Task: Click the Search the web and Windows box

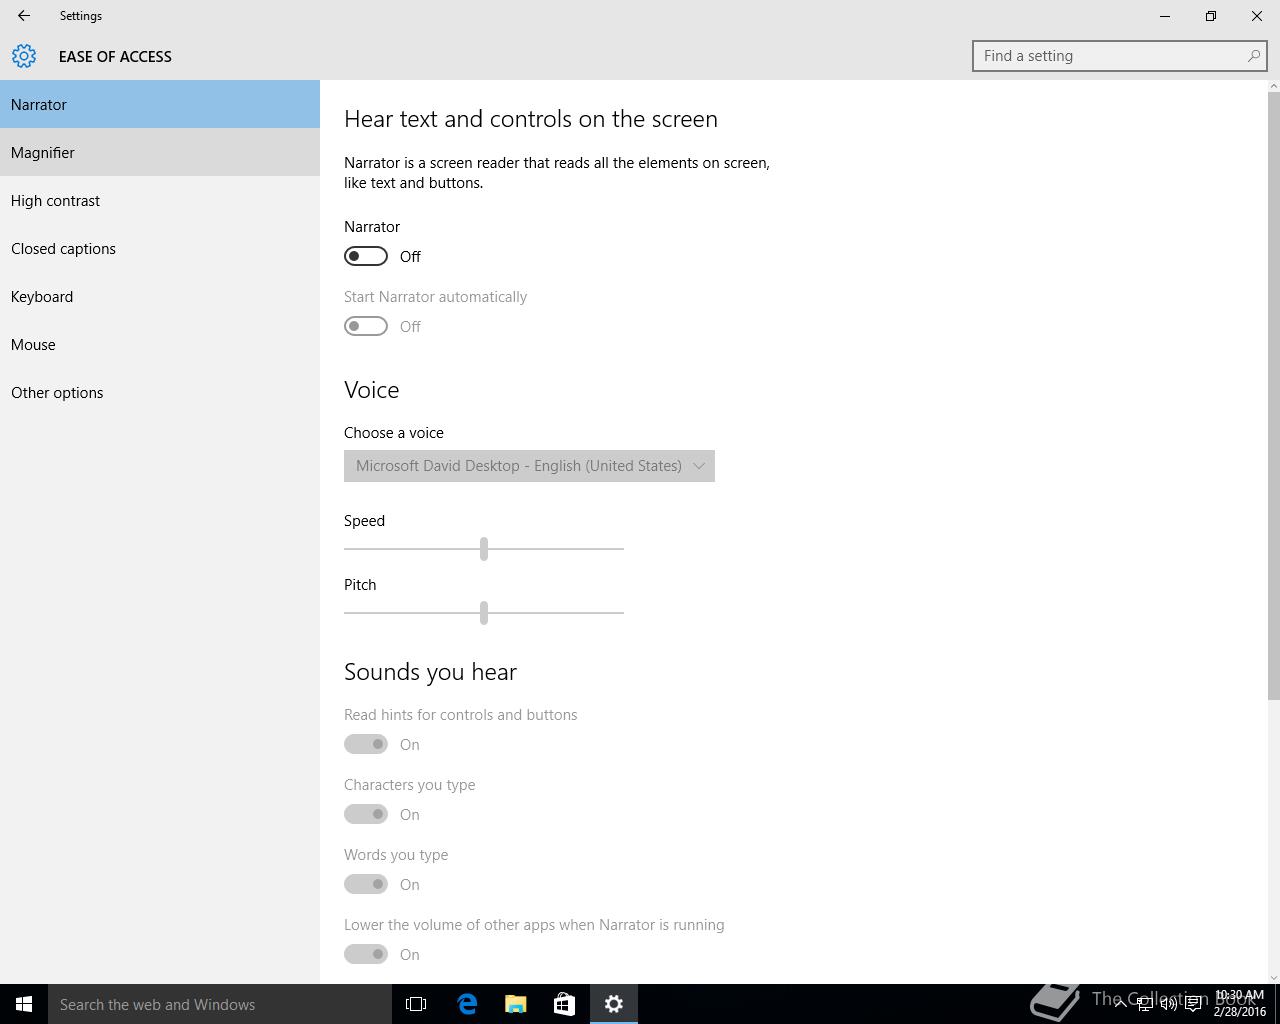Action: (220, 1004)
